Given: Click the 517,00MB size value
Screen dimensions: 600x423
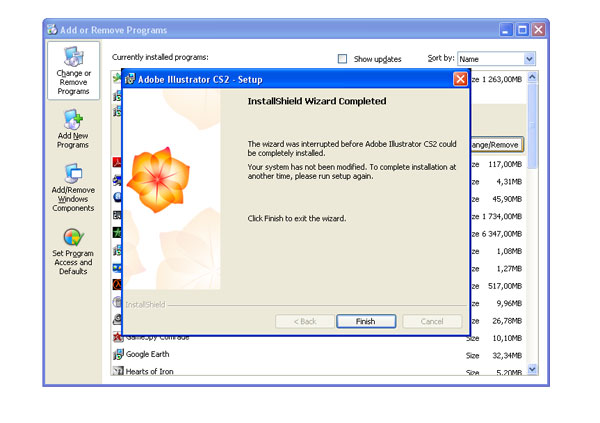Looking at the screenshot, I should point(505,286).
